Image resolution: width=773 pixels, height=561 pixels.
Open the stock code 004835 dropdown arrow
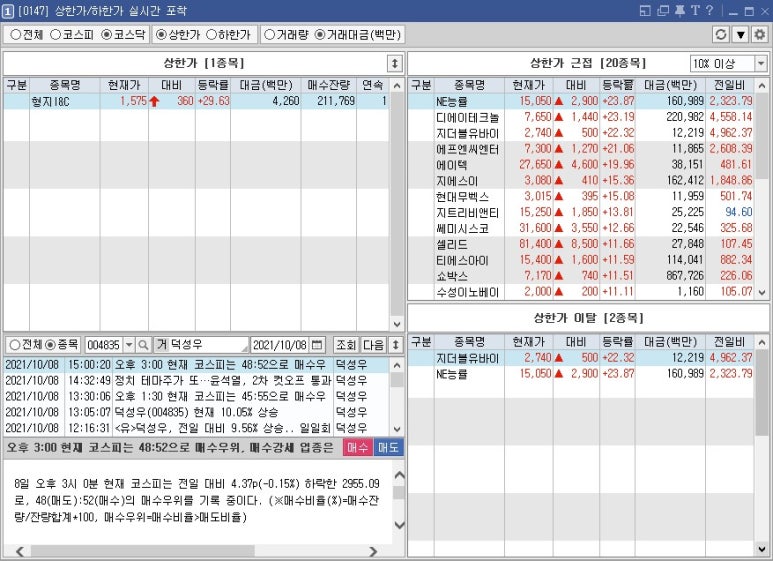[129, 345]
